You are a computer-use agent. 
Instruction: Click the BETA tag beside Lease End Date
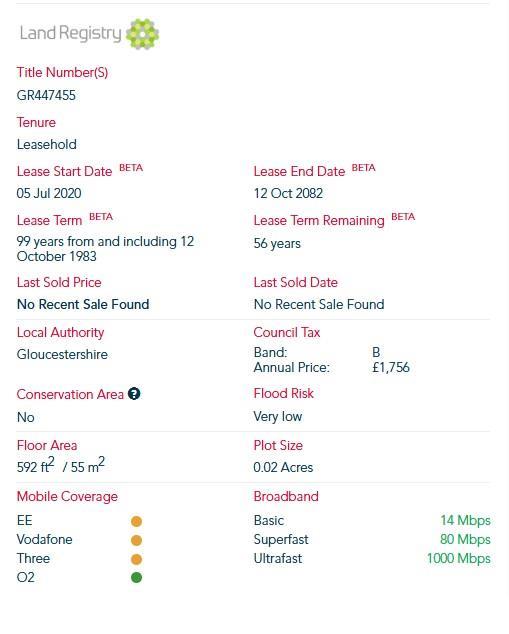click(x=363, y=168)
